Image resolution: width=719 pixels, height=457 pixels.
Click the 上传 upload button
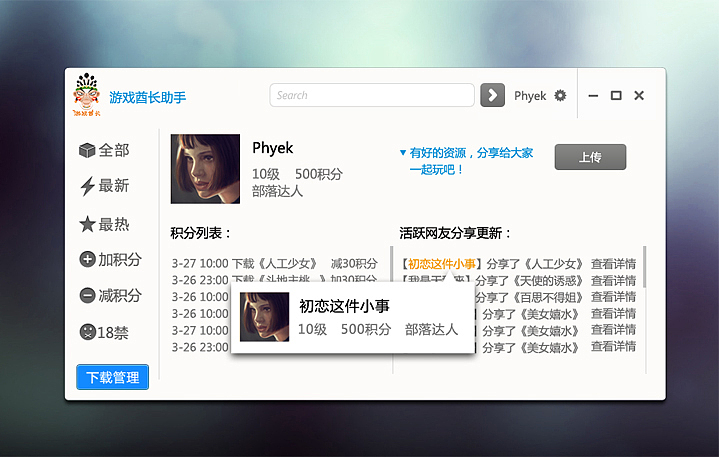pyautogui.click(x=590, y=157)
